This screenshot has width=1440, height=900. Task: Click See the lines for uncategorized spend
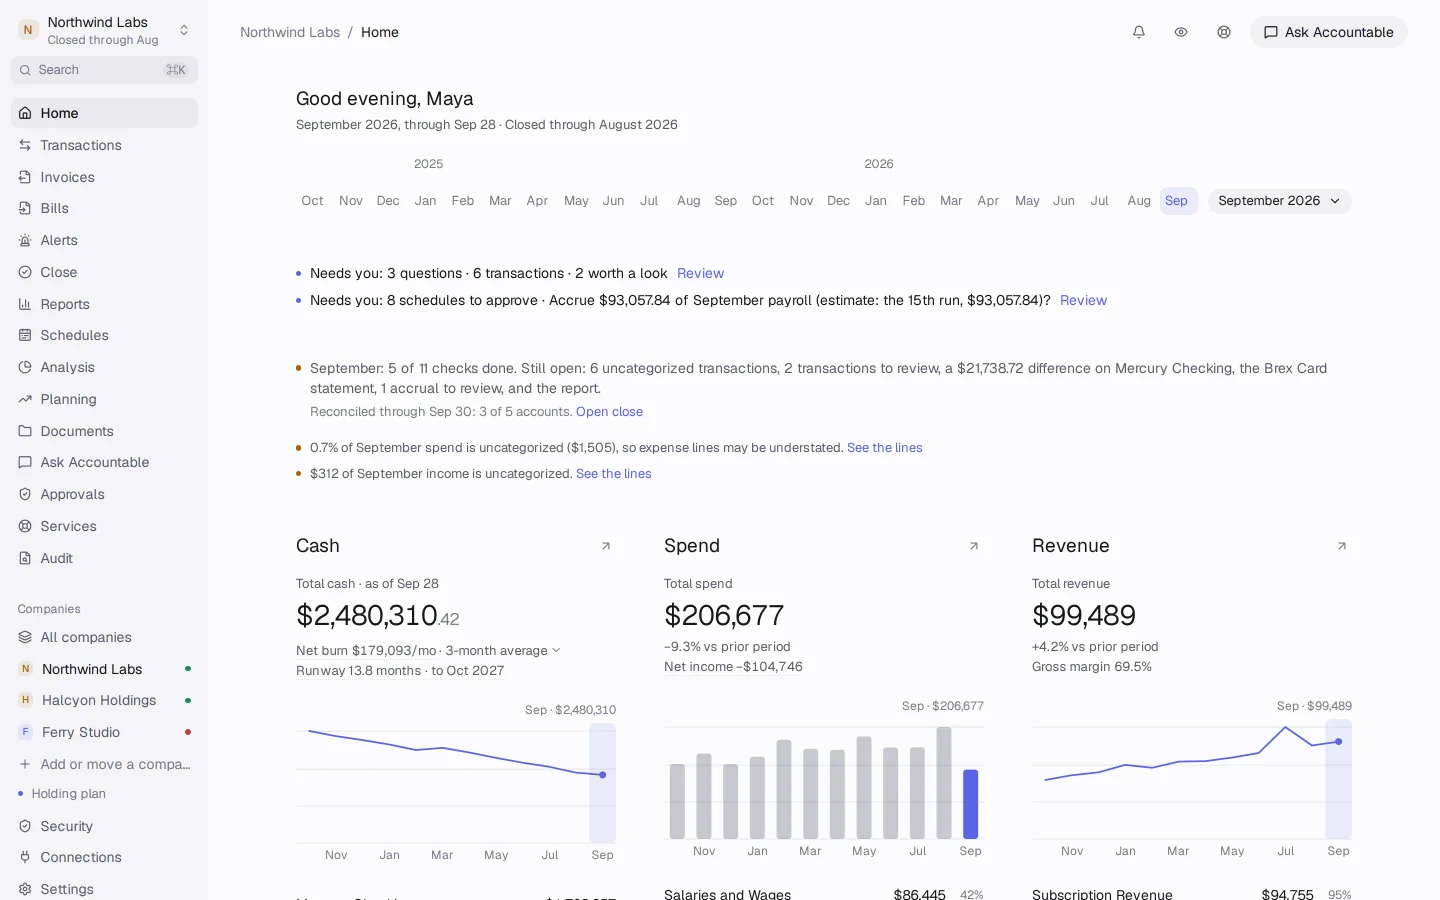point(885,448)
